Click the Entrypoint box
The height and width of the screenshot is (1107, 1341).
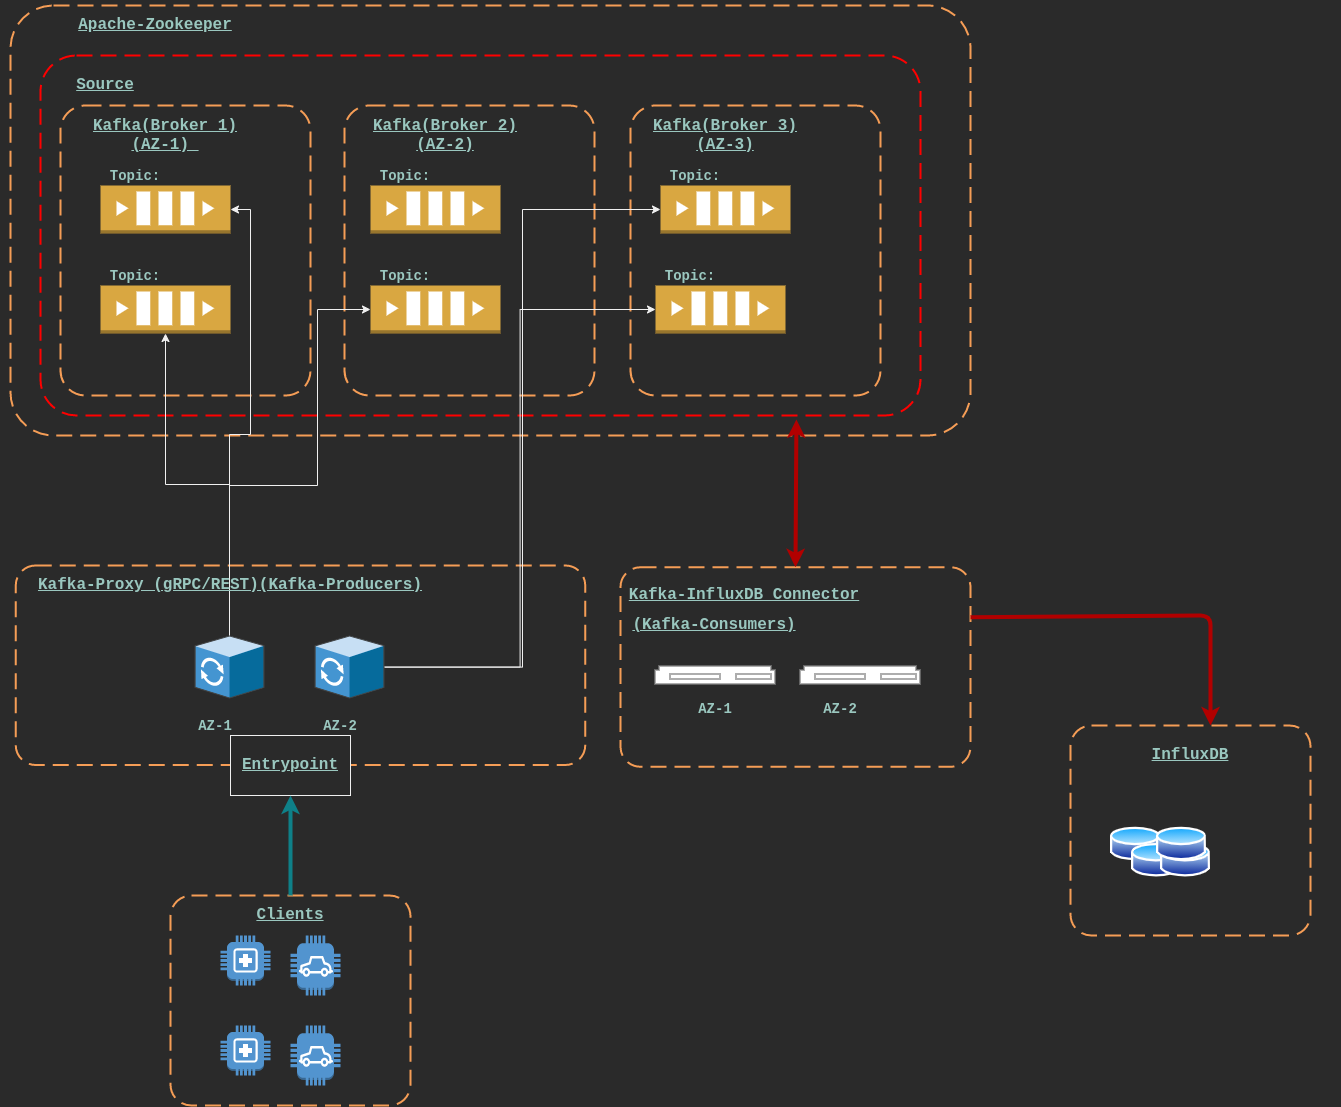coord(290,765)
